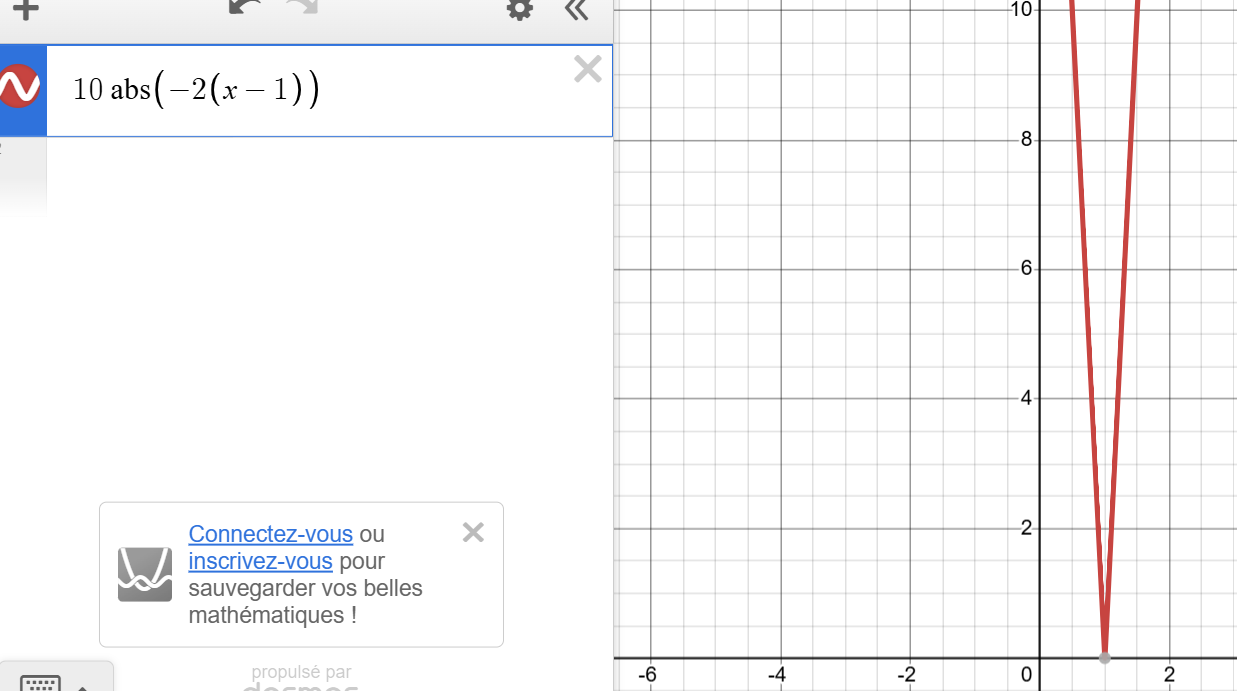Open the inscrivez-vous signup link
This screenshot has width=1237, height=691.
tap(260, 561)
